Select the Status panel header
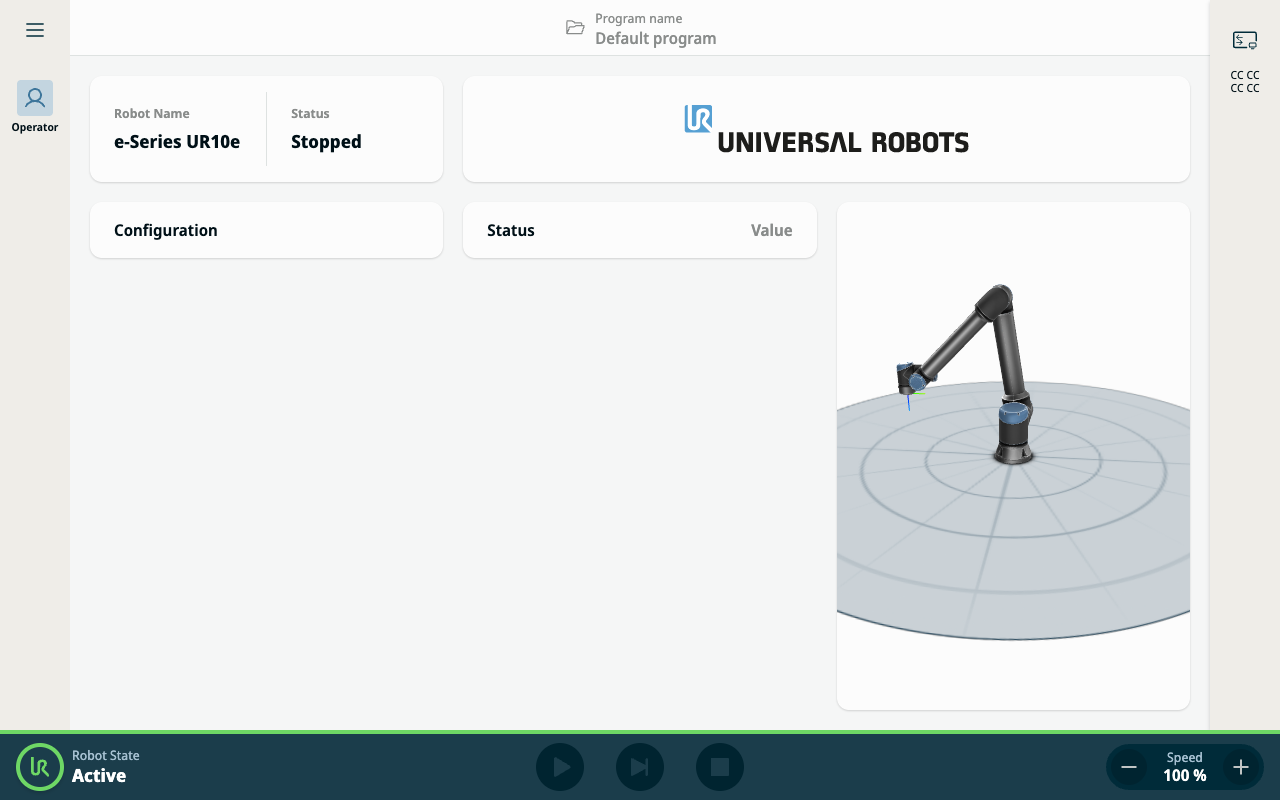 tap(511, 230)
